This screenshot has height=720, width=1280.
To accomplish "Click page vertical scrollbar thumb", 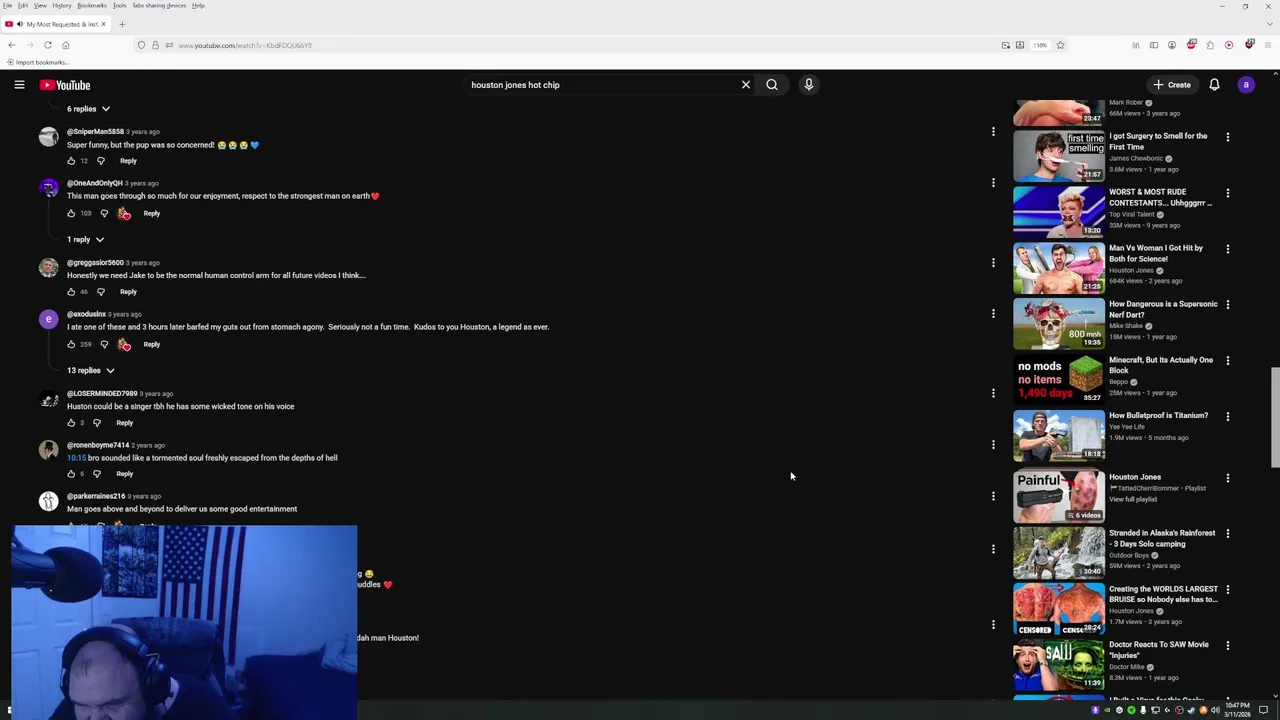I will (1275, 417).
